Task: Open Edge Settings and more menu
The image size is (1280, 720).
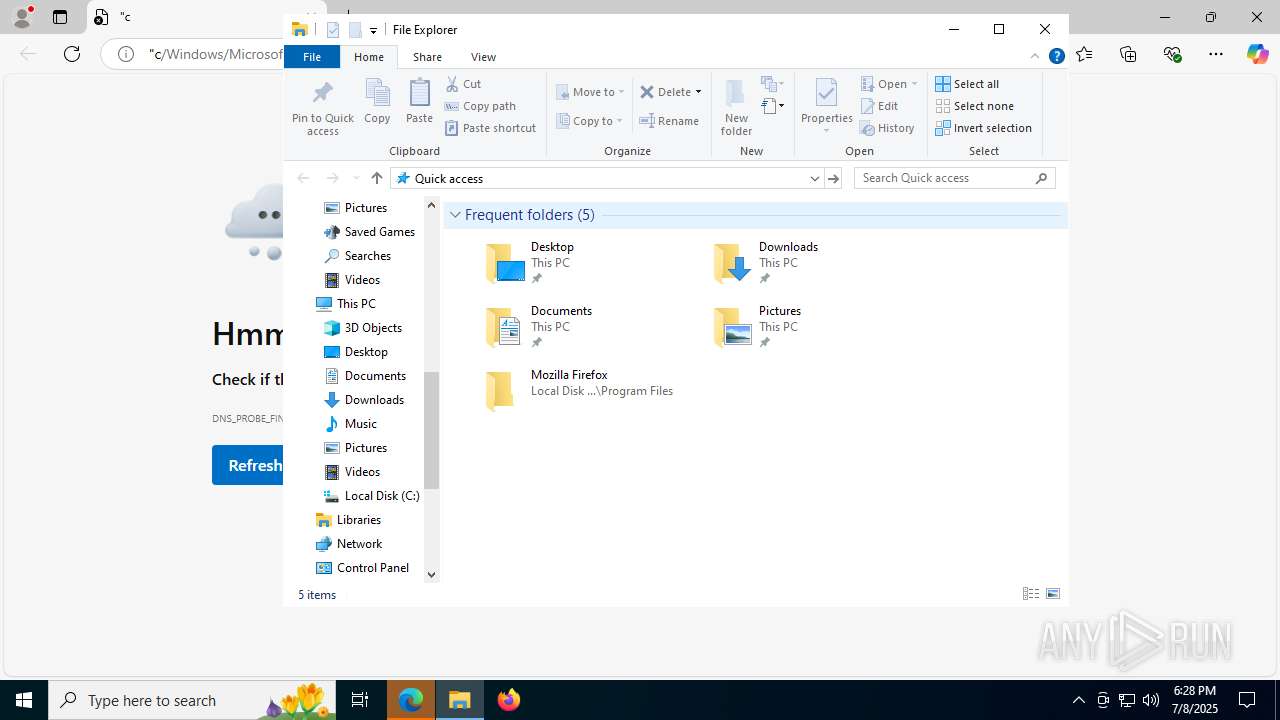Action: coord(1216,54)
